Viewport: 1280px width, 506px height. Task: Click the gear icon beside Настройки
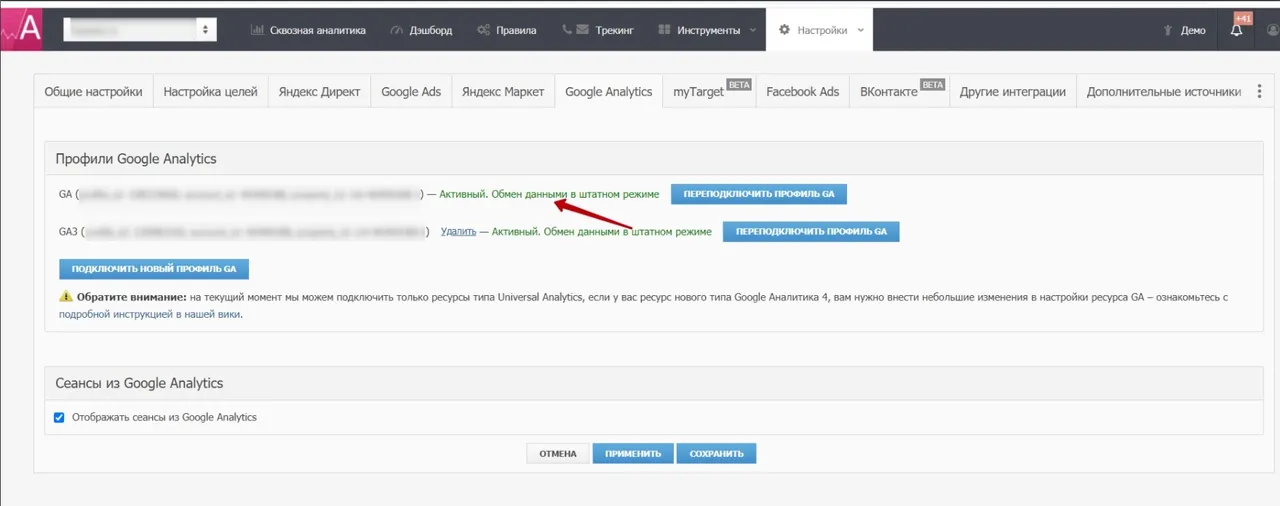coord(784,30)
